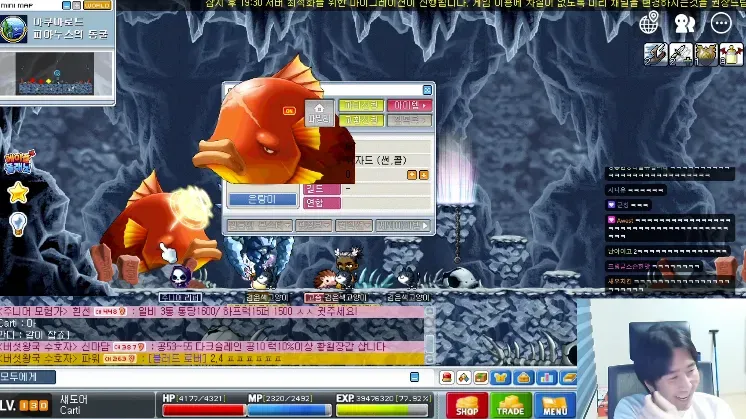Open the inventory bag icon
The image size is (746, 419).
tap(523, 378)
